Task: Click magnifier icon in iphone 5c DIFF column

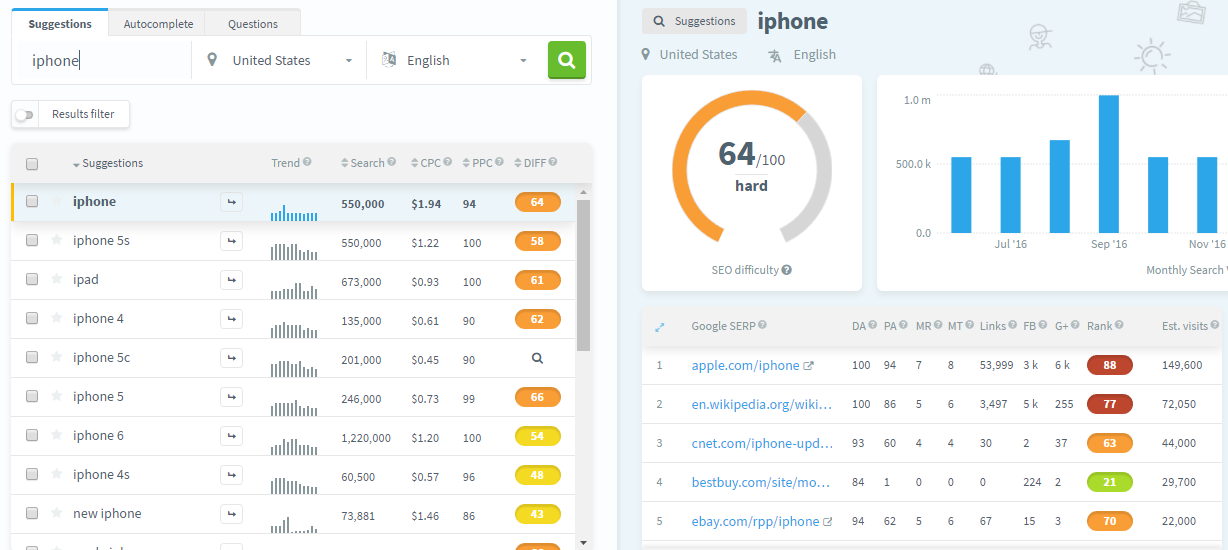Action: click(537, 358)
